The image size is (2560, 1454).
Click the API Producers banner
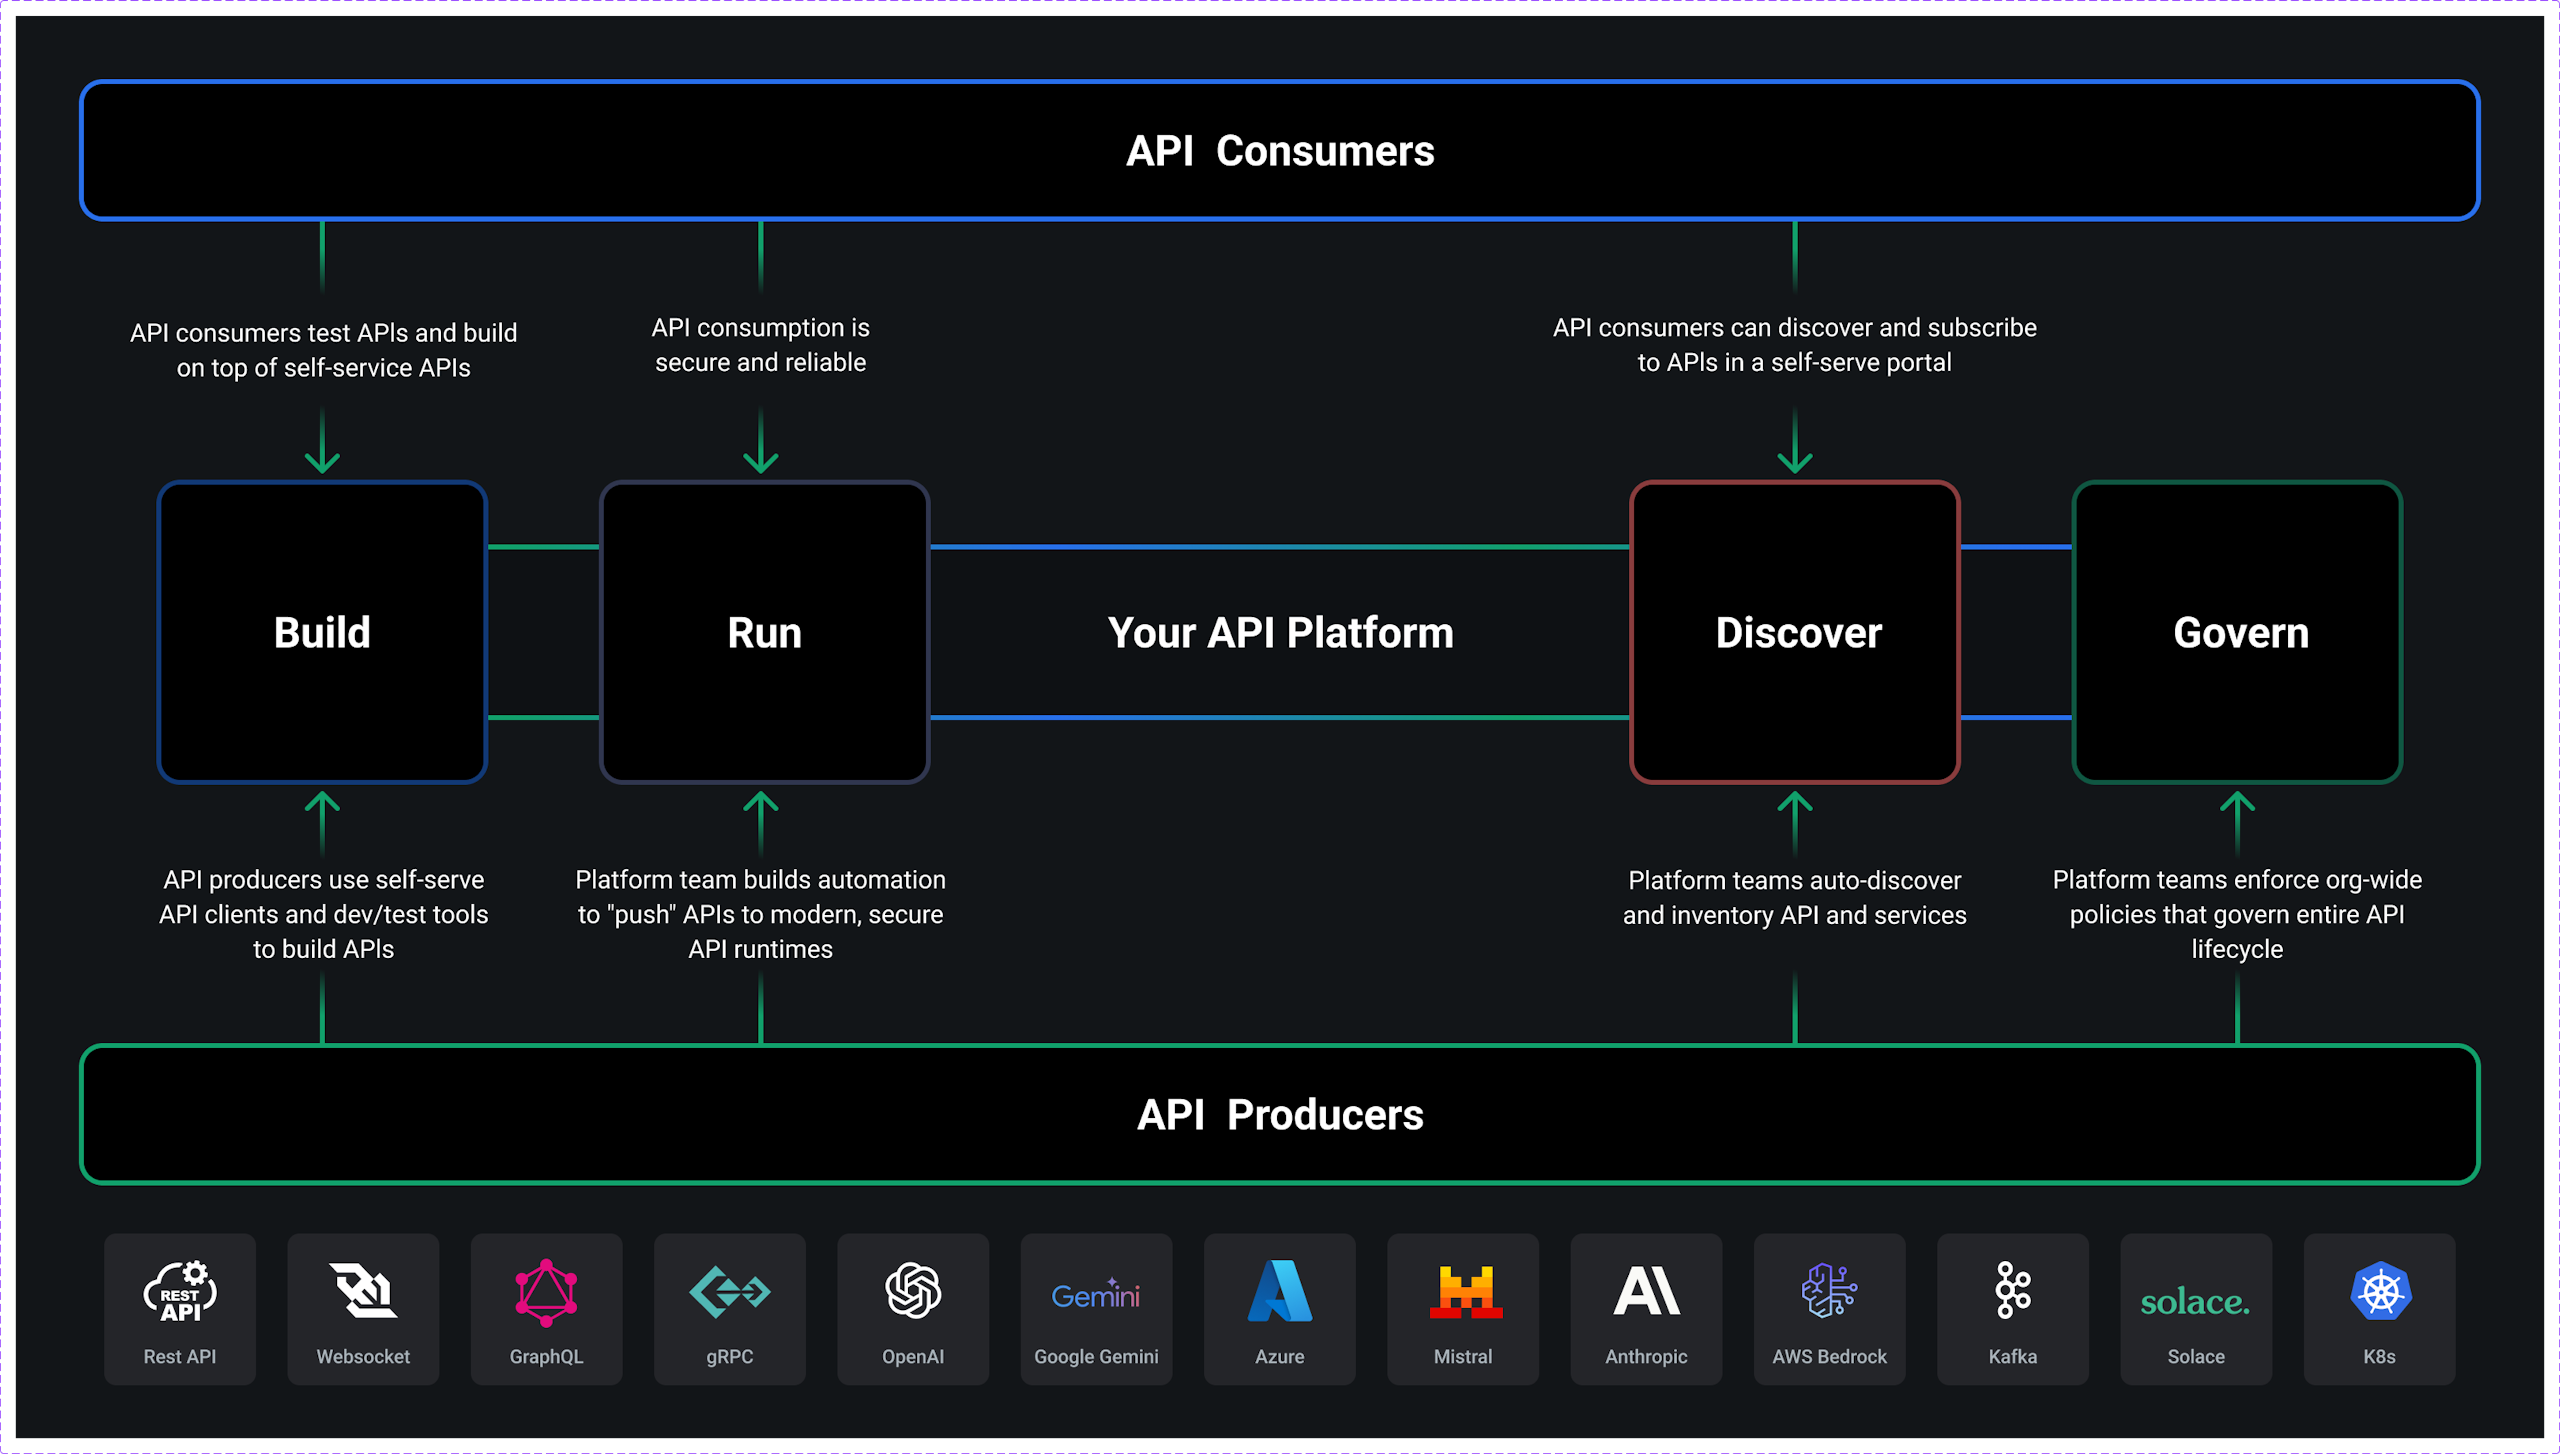tap(1280, 1114)
